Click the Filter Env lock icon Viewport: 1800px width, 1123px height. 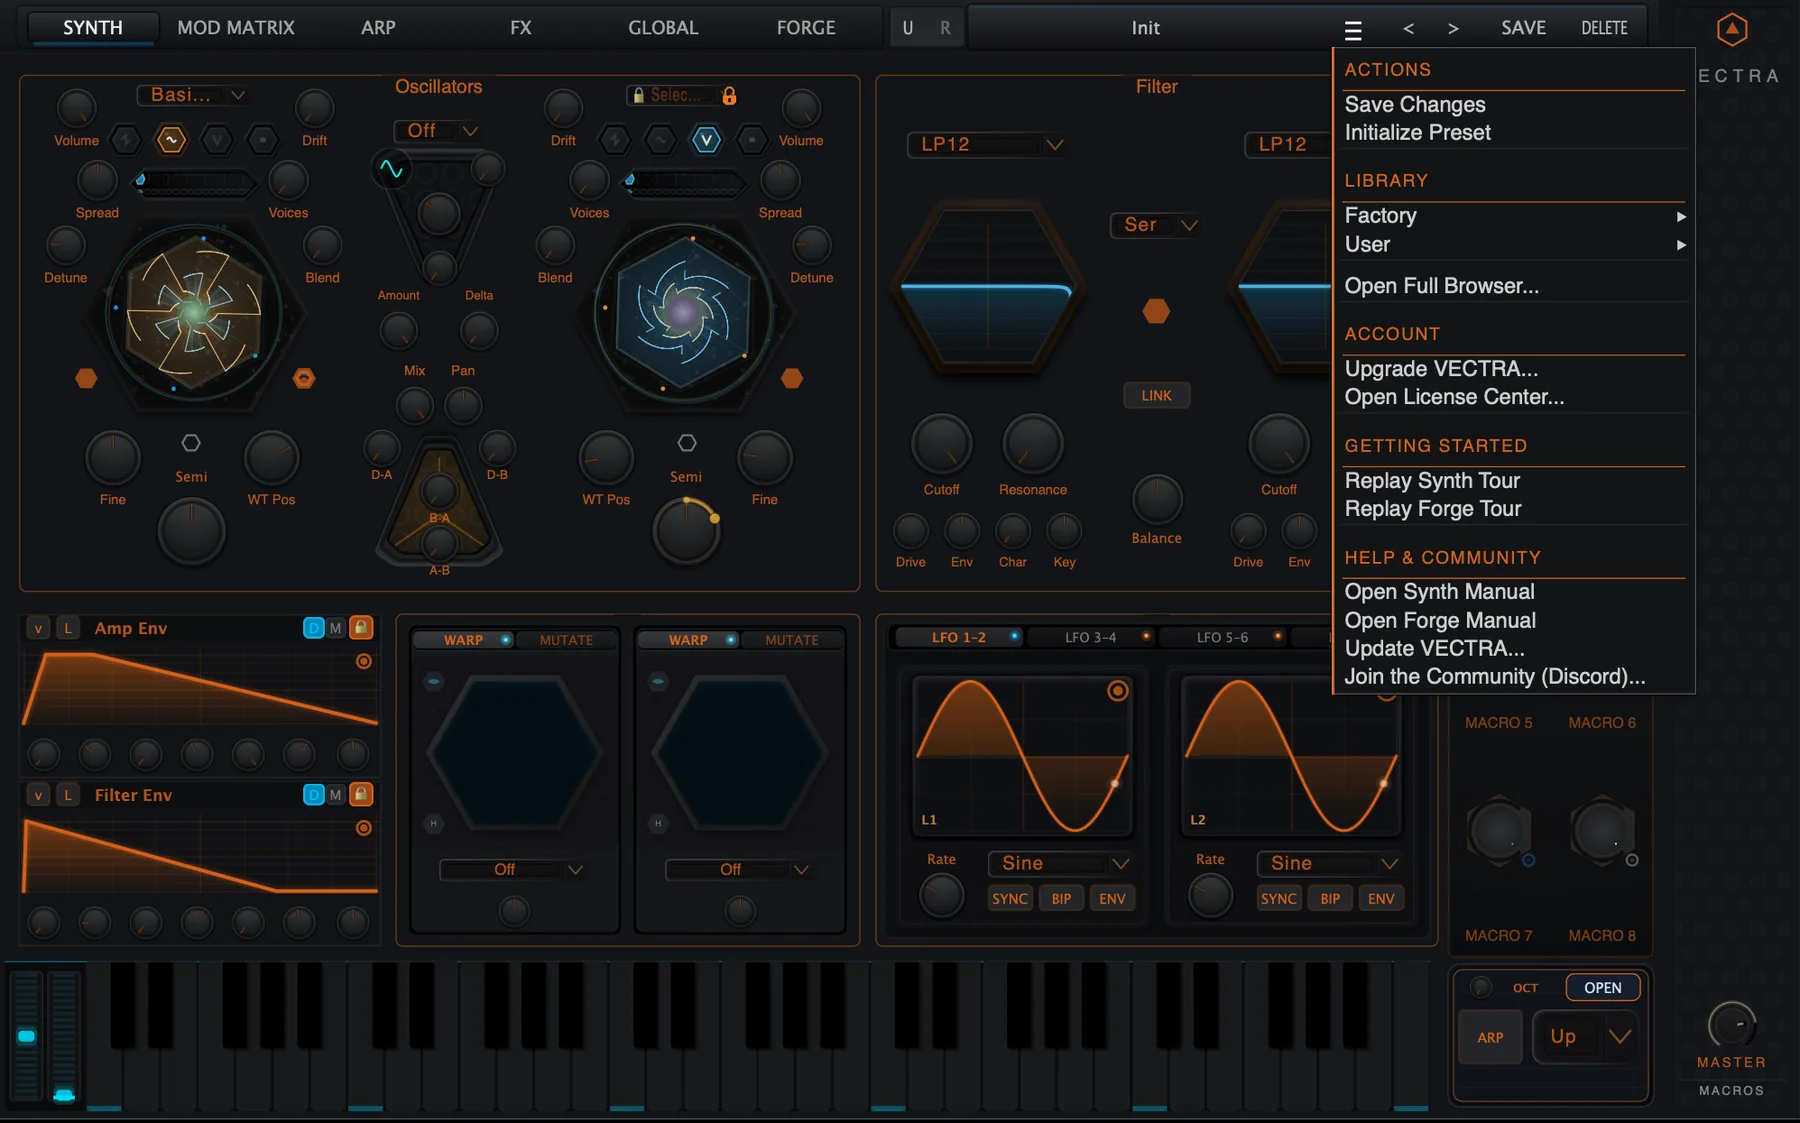point(361,794)
